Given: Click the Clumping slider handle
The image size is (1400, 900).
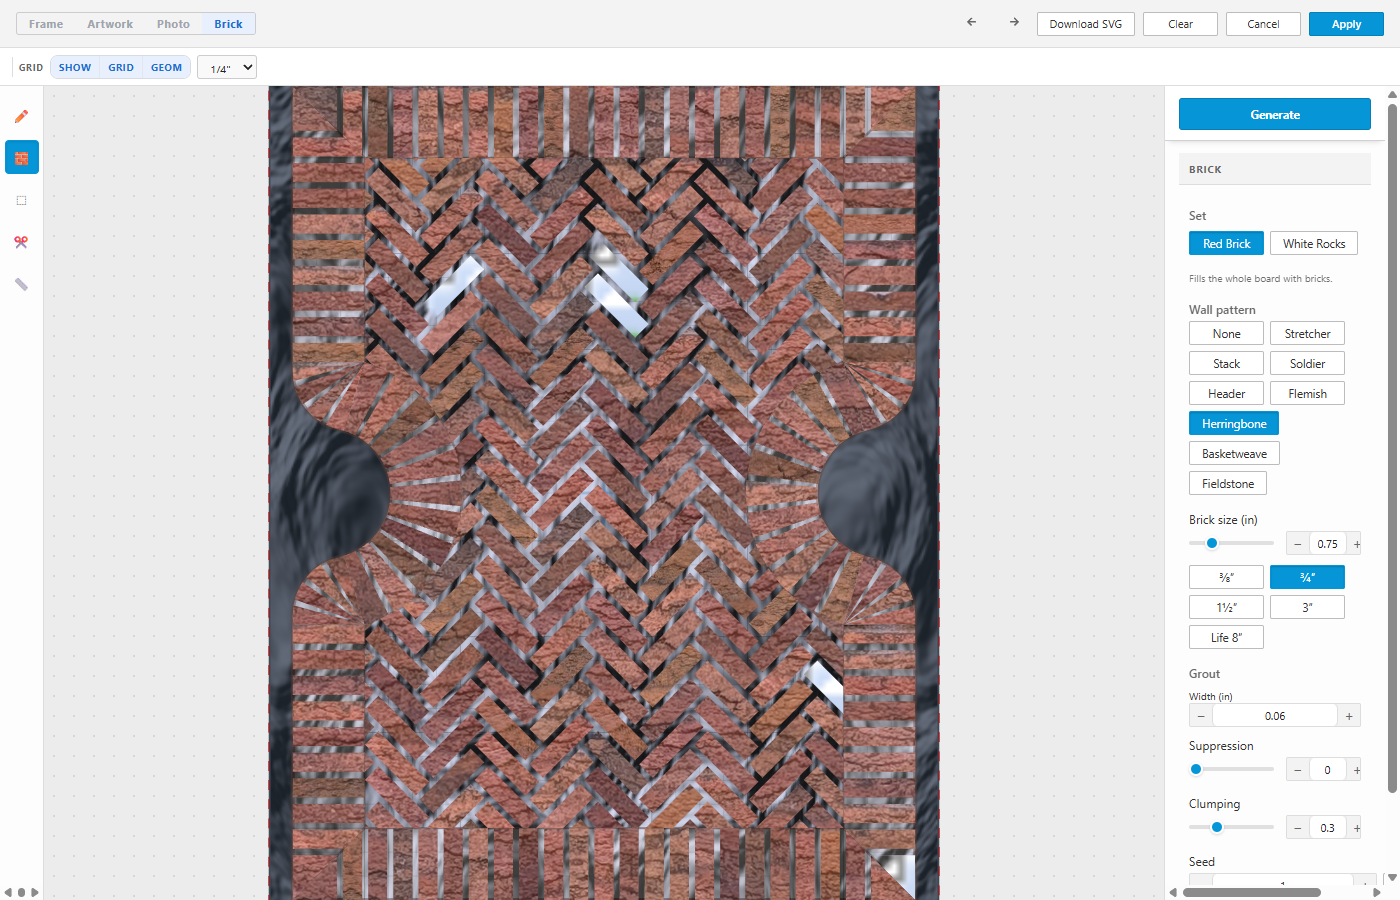Looking at the screenshot, I should [1217, 827].
